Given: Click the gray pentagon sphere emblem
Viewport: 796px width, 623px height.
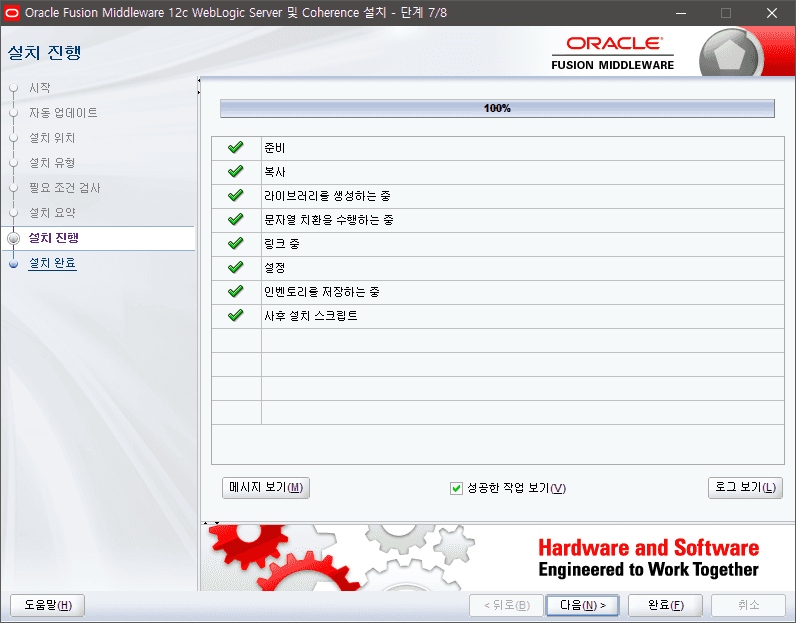Looking at the screenshot, I should click(729, 55).
